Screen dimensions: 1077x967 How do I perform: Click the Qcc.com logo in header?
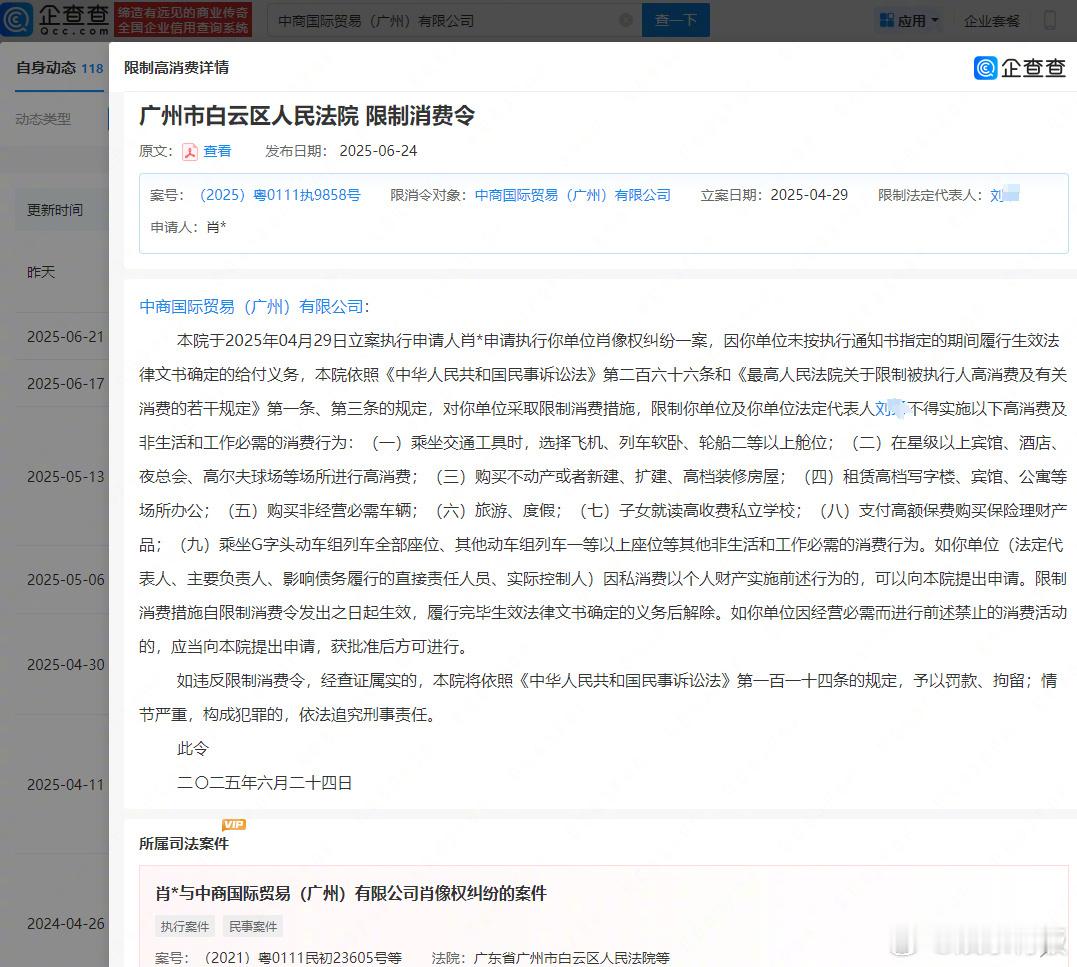click(55, 19)
